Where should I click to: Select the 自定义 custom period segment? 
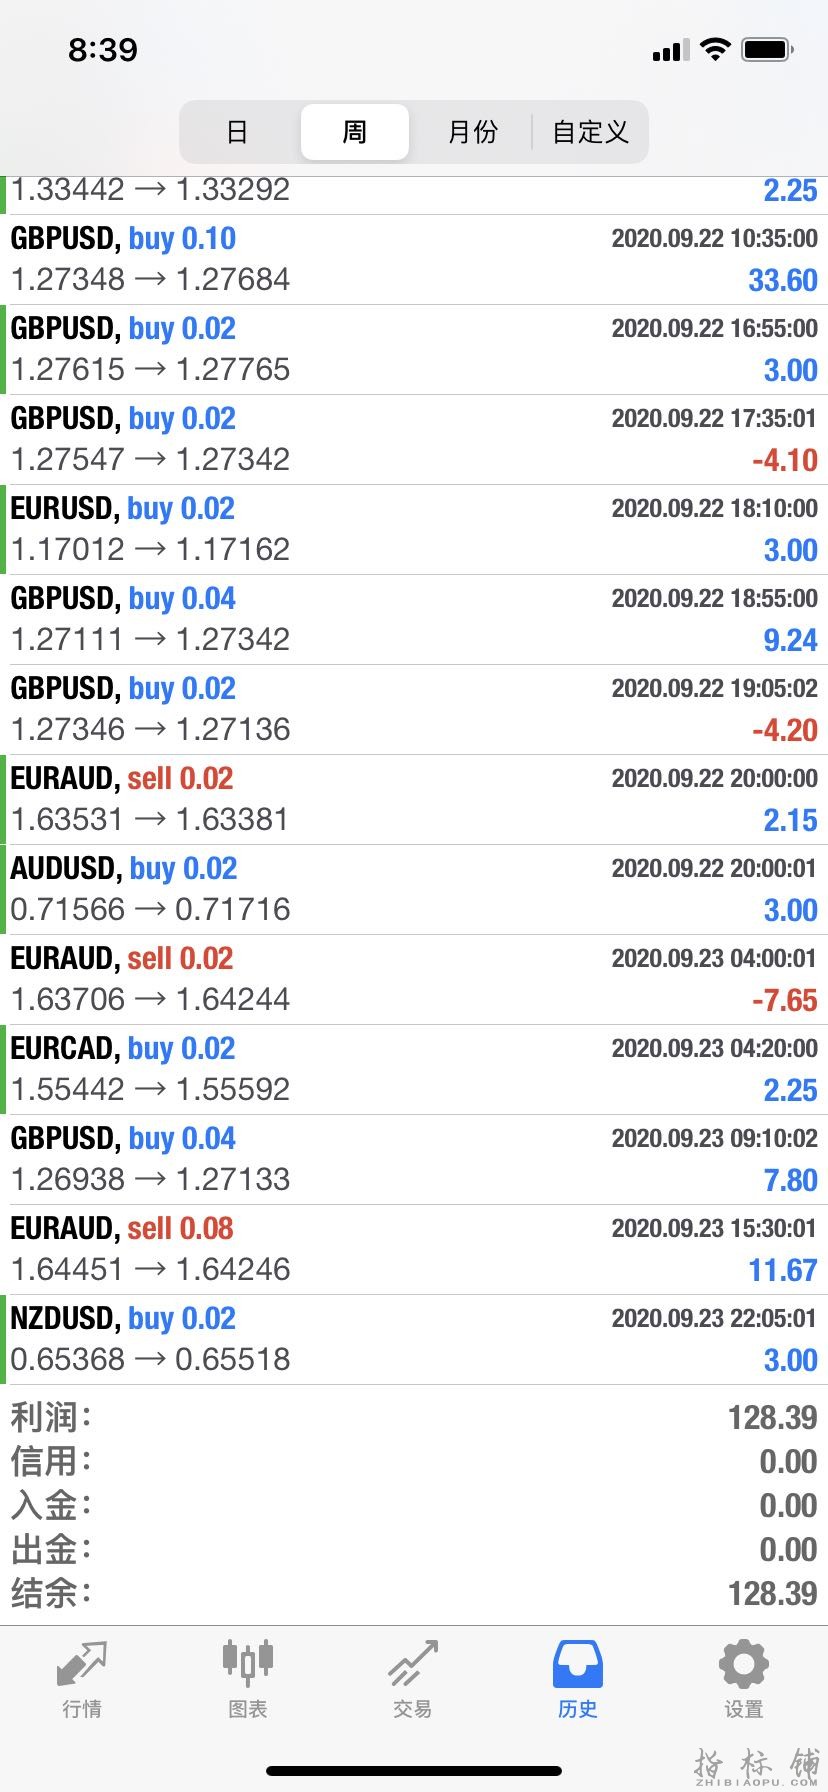590,132
